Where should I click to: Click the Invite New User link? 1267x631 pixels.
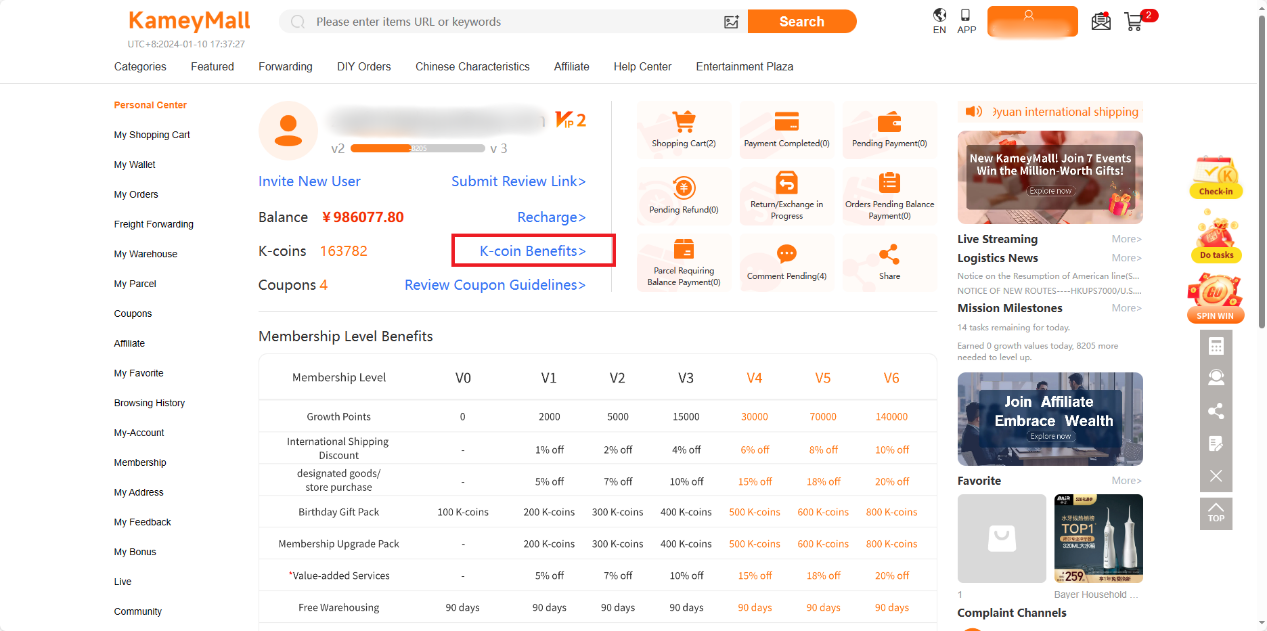(309, 181)
